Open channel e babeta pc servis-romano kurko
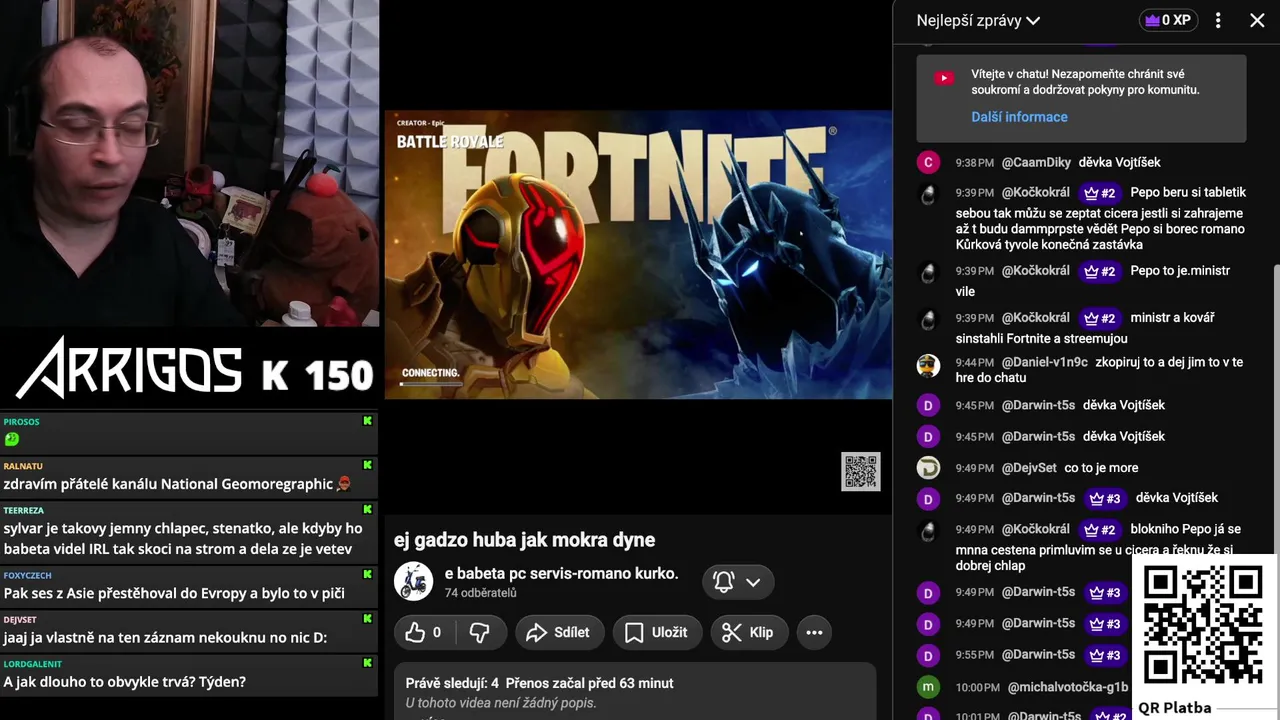The image size is (1280, 720). coord(561,573)
